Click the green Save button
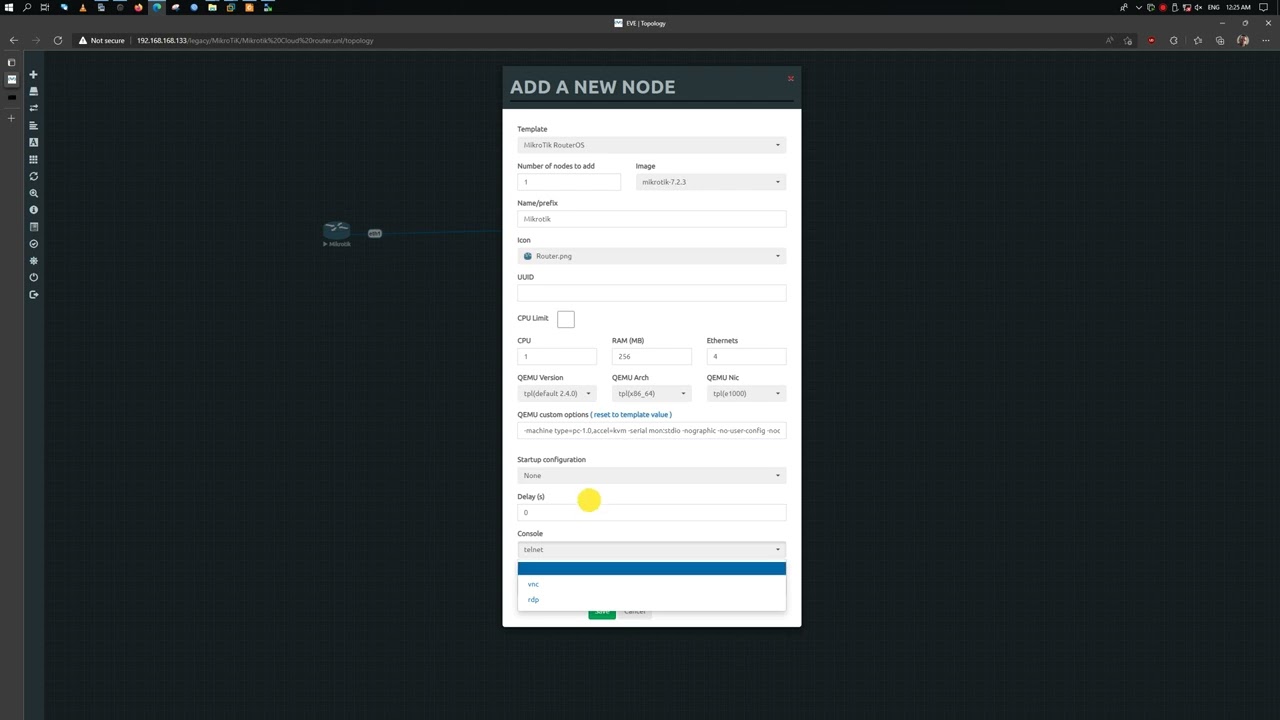The image size is (1280, 720). [x=602, y=612]
